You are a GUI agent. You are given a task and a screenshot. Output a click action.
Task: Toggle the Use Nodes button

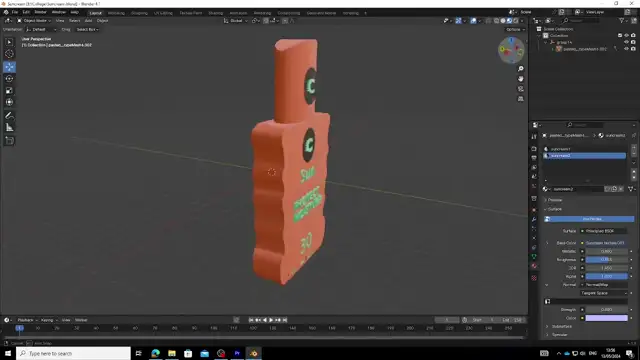tap(589, 219)
